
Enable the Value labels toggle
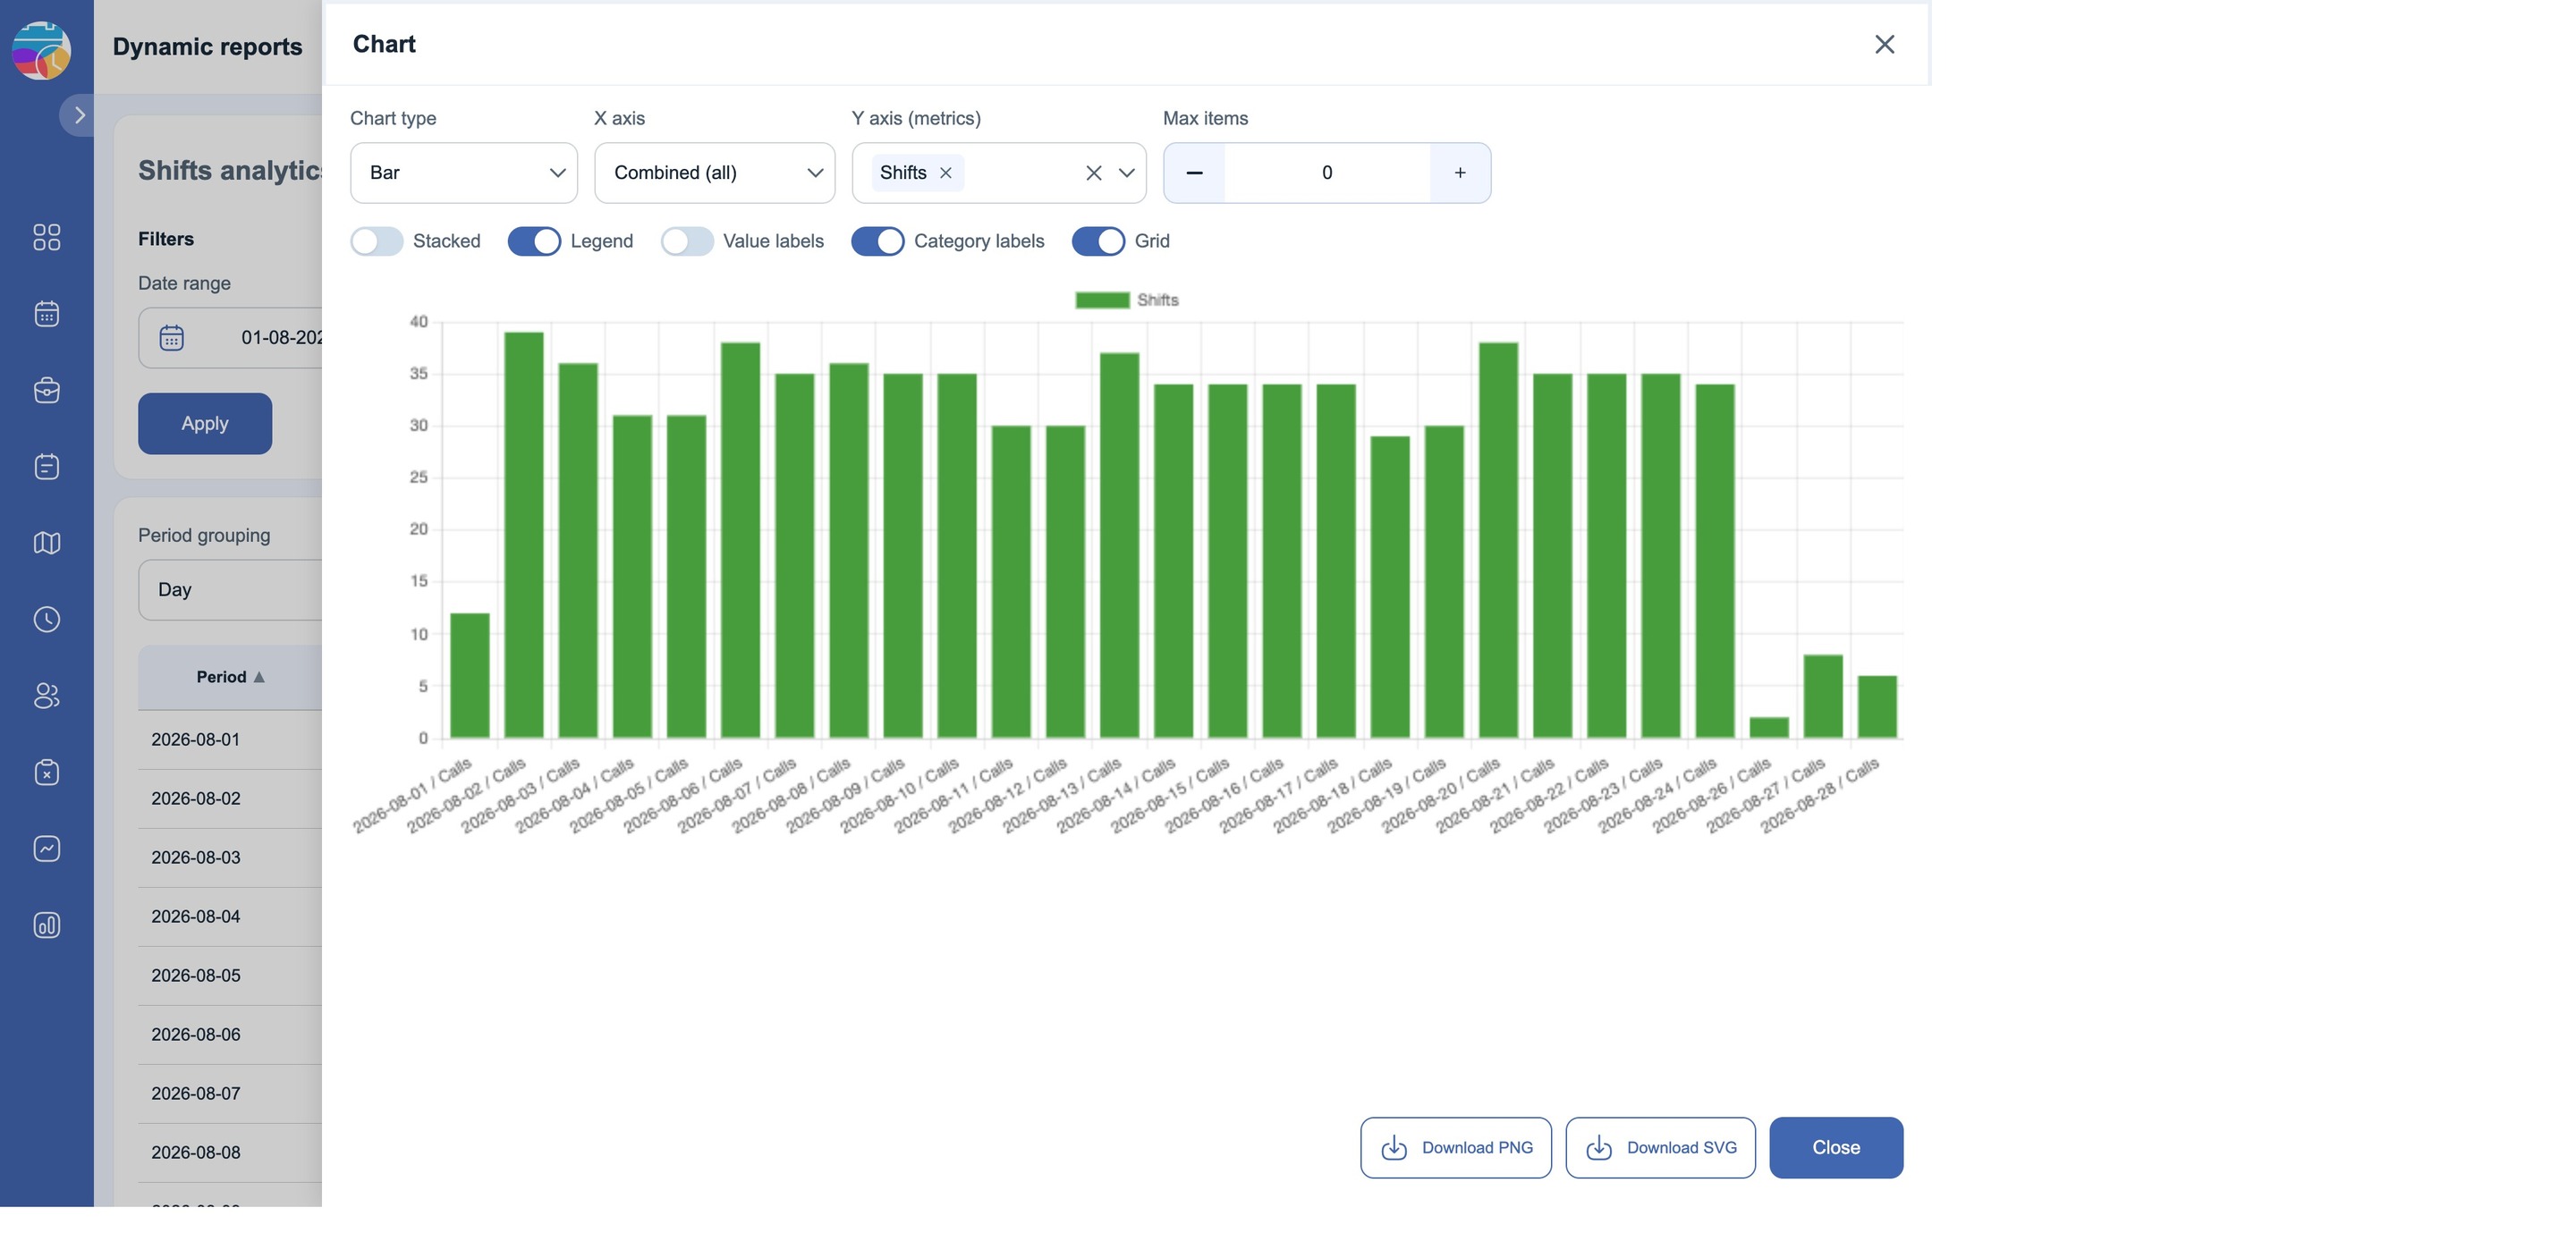click(687, 241)
